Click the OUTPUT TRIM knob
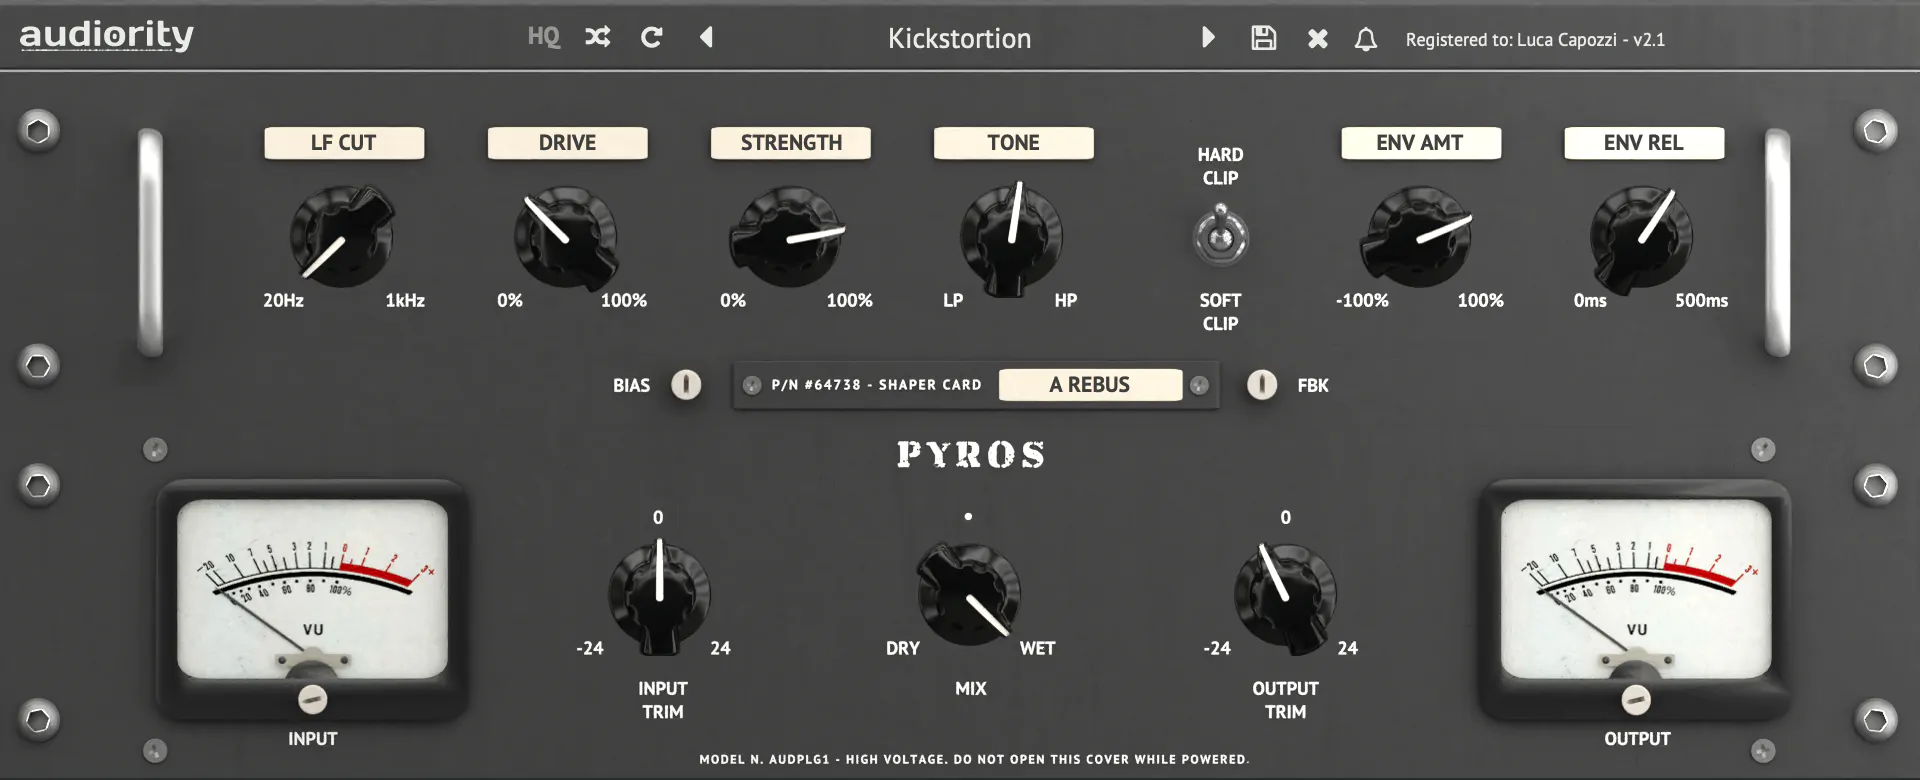Screen dimensions: 1920x780 (1285, 596)
